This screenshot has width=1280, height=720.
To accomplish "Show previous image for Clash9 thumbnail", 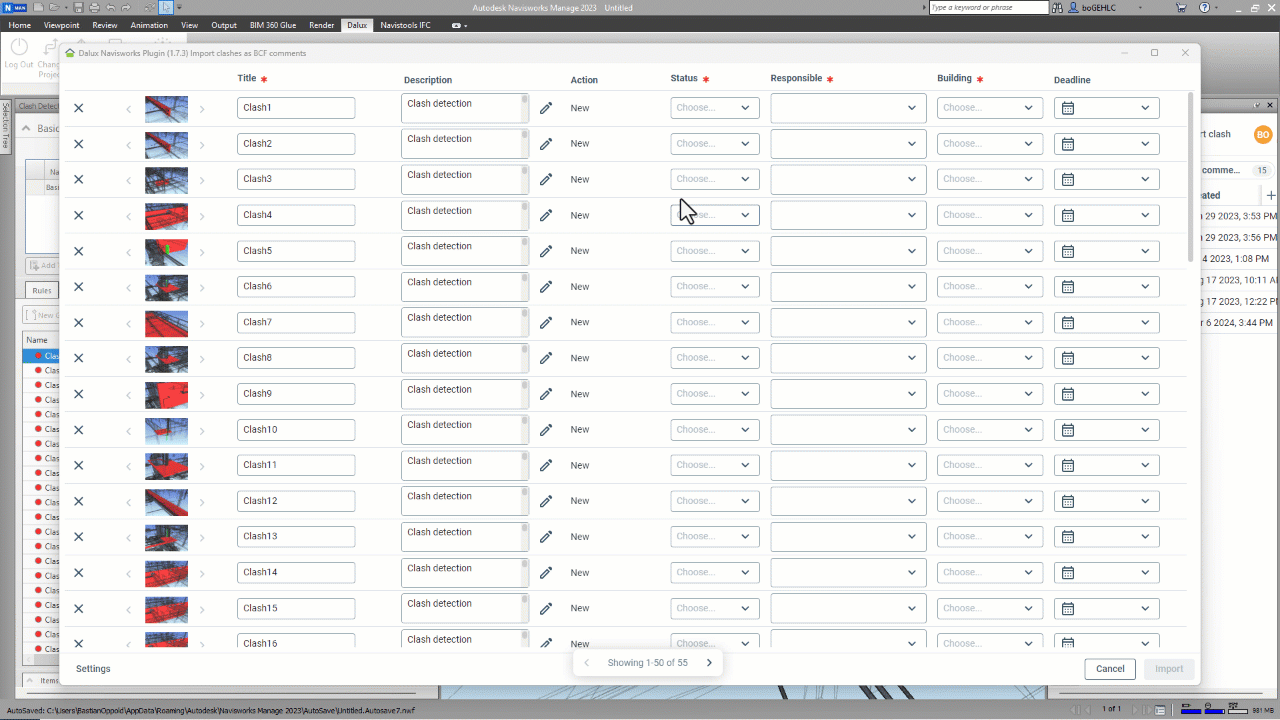I will (x=128, y=395).
